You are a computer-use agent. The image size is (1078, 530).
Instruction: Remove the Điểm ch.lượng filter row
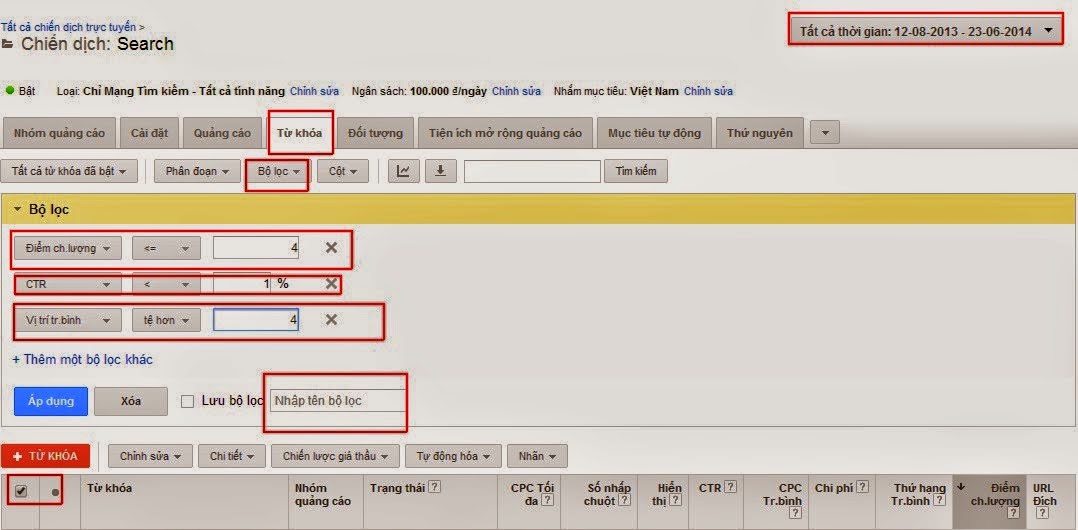[x=331, y=247]
